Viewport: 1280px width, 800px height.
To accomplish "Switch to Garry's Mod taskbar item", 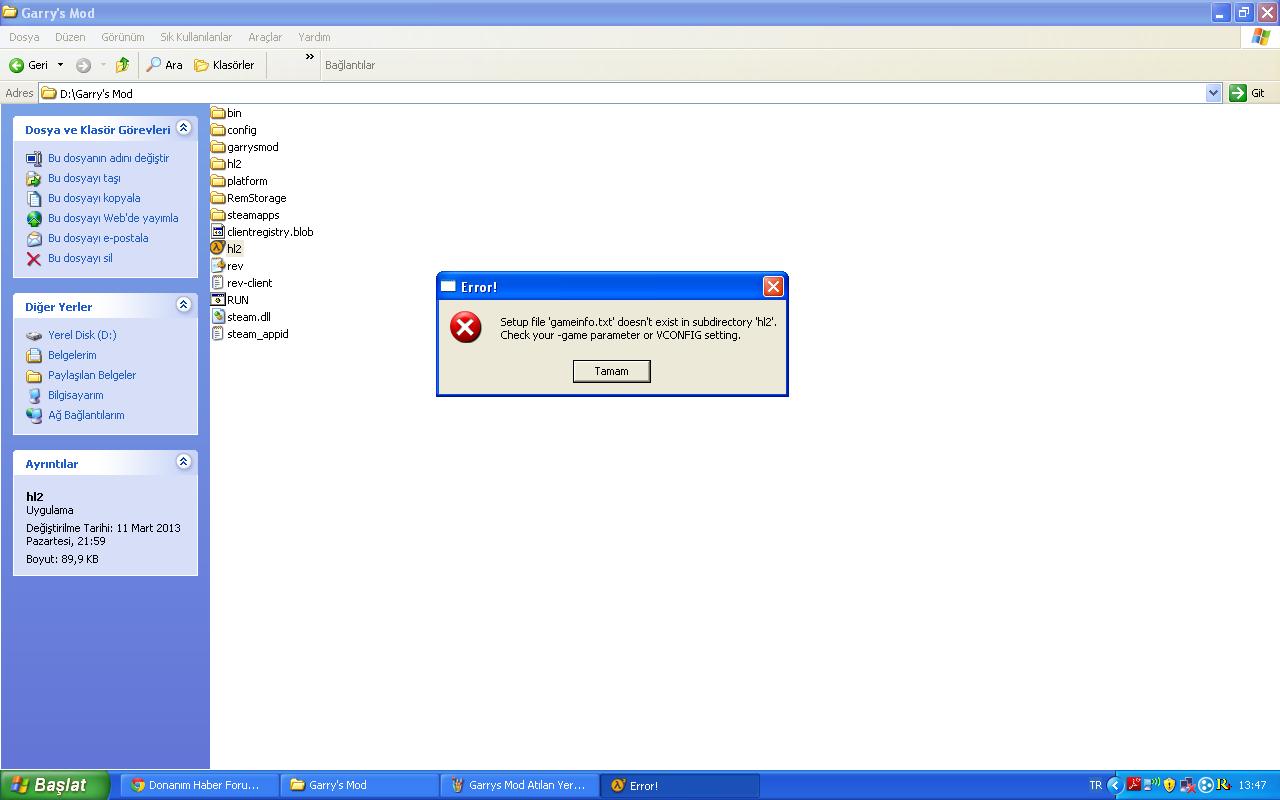I will (x=358, y=785).
